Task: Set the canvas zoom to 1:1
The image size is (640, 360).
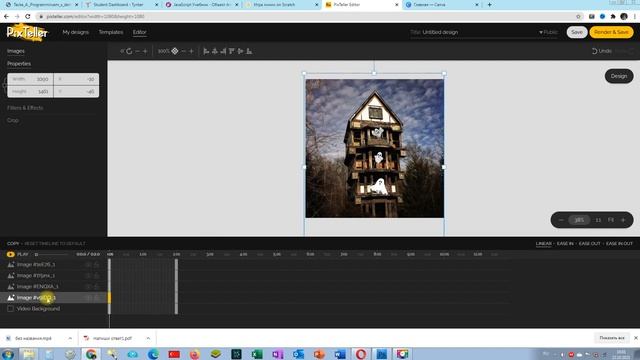Action: tap(598, 220)
